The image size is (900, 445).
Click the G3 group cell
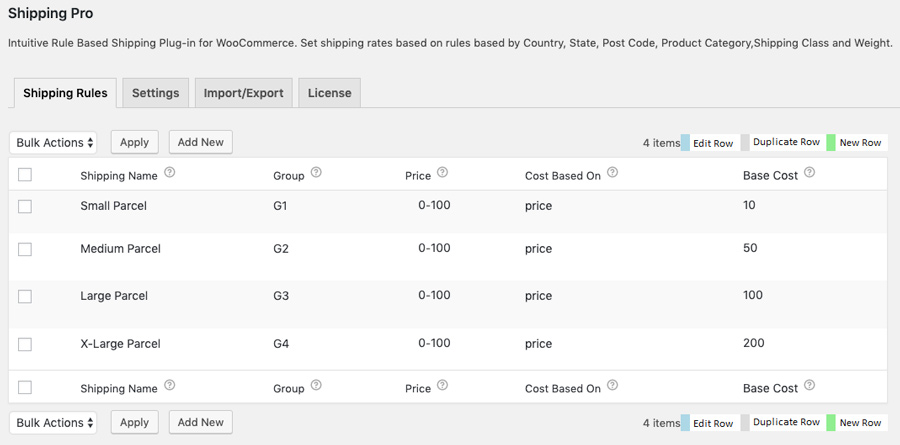281,296
